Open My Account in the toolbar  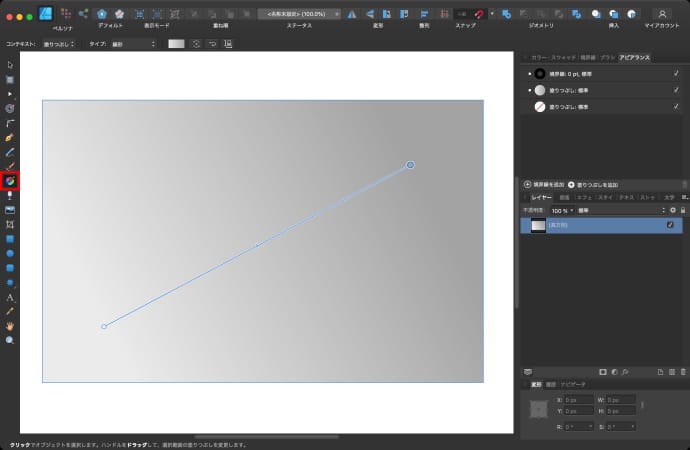pos(661,14)
